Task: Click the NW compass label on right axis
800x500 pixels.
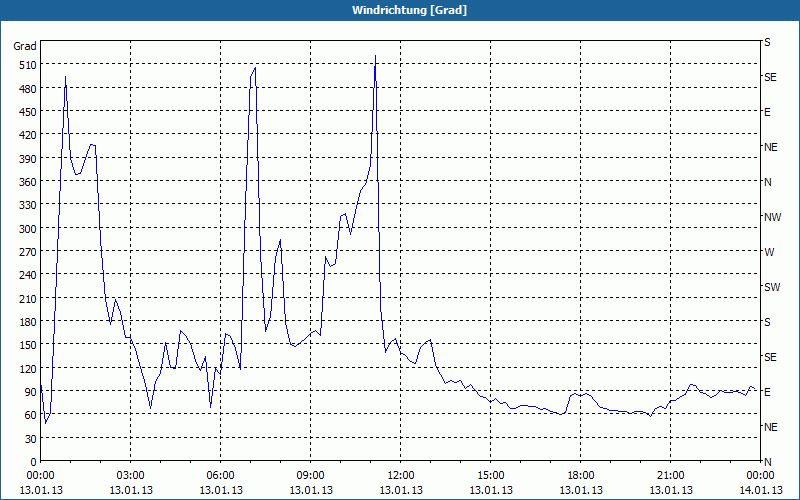Action: tap(772, 217)
